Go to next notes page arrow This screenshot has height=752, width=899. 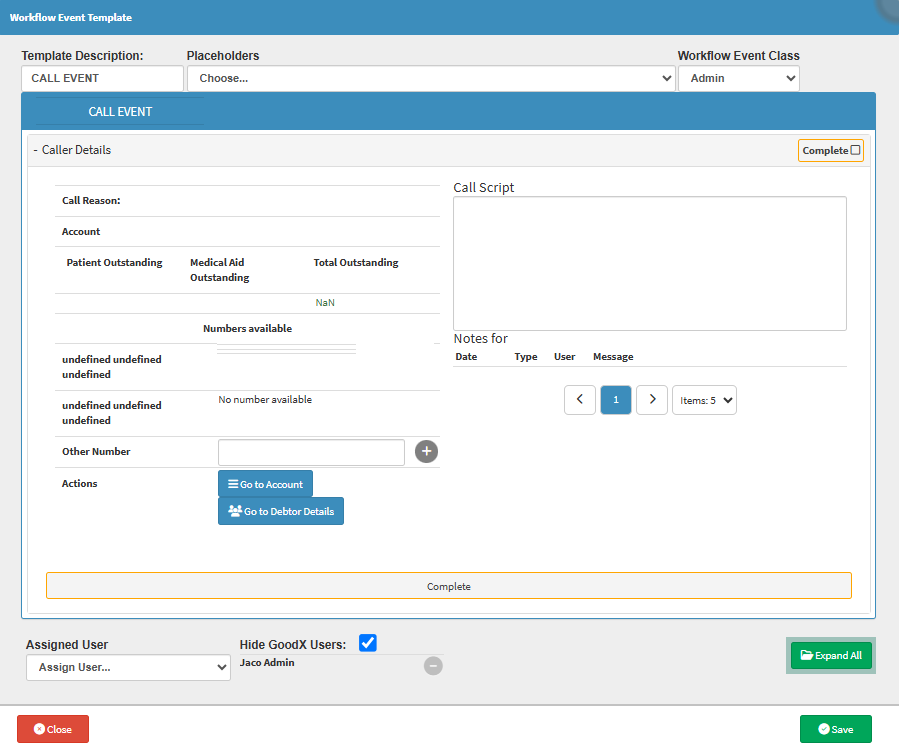tap(652, 400)
